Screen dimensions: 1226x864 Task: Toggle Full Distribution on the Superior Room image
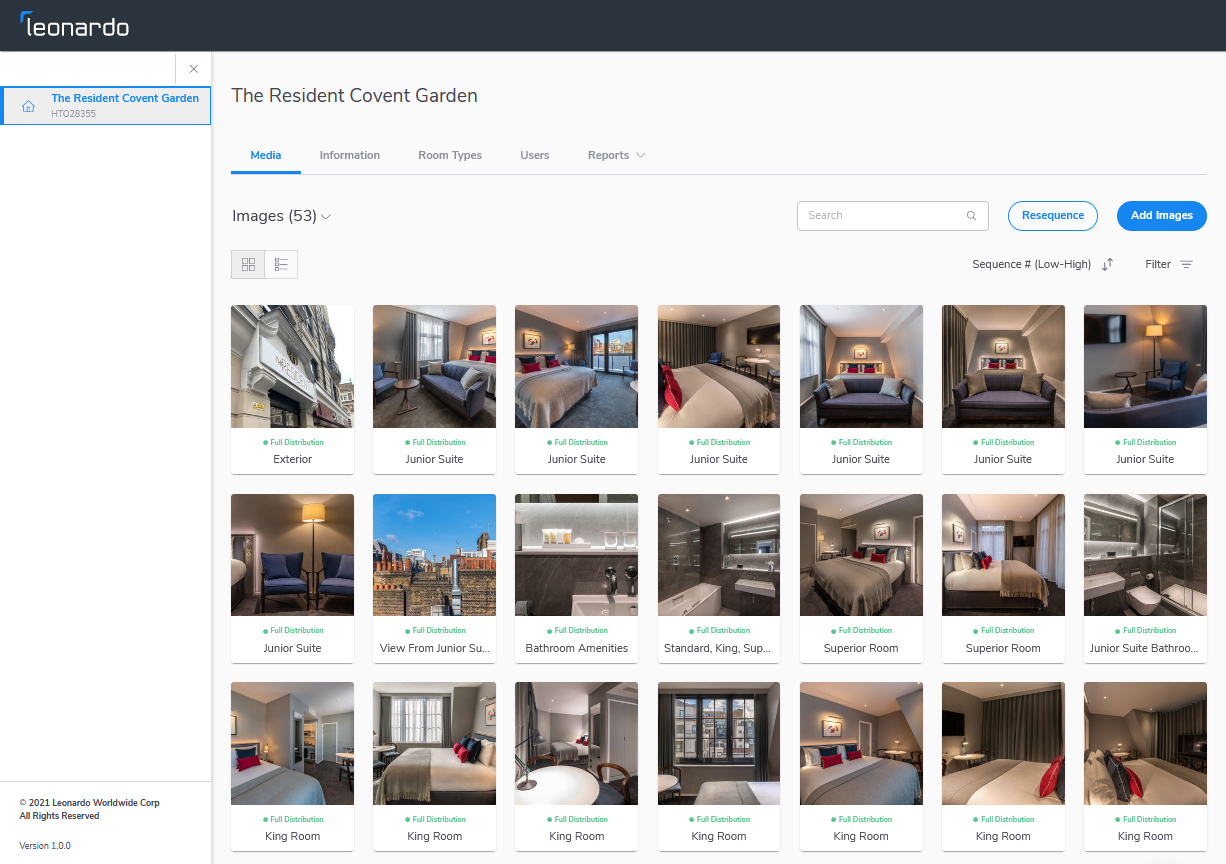click(x=861, y=630)
